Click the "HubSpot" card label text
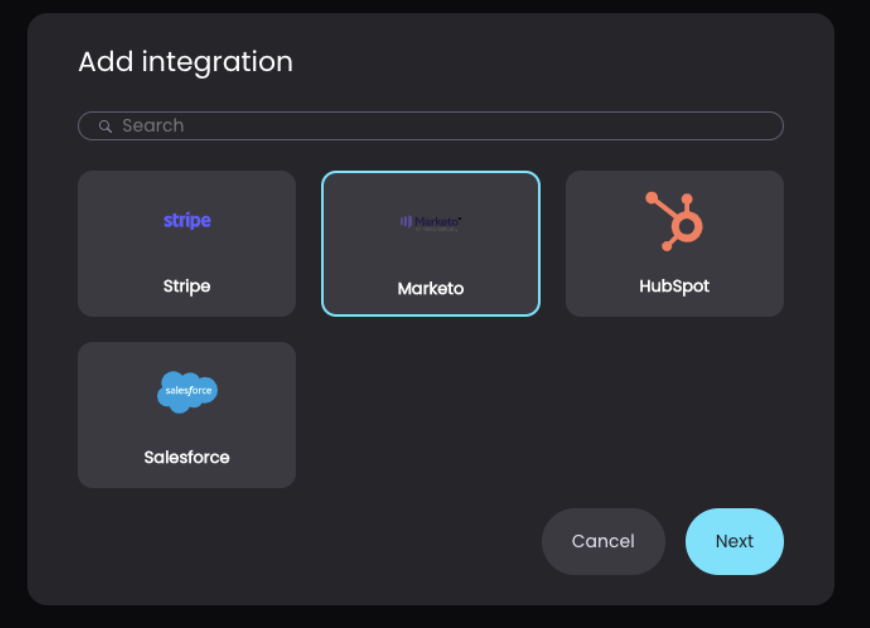 (x=674, y=286)
